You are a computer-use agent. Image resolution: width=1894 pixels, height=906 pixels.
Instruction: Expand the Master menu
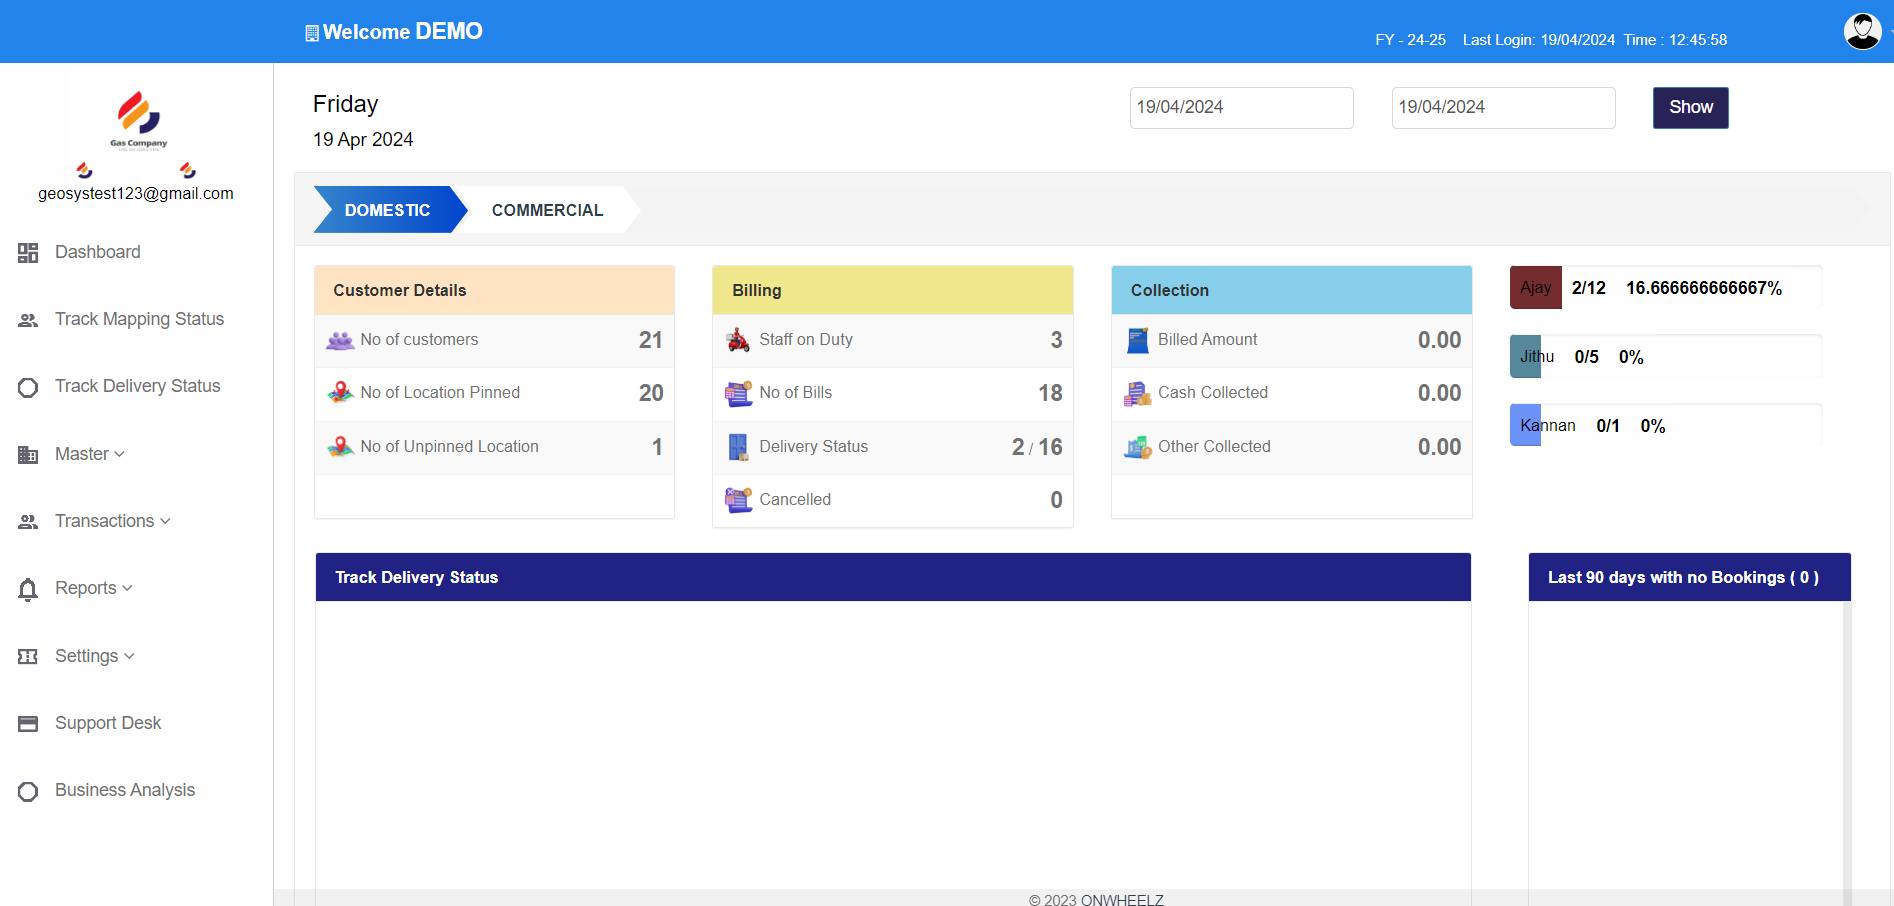pos(89,454)
